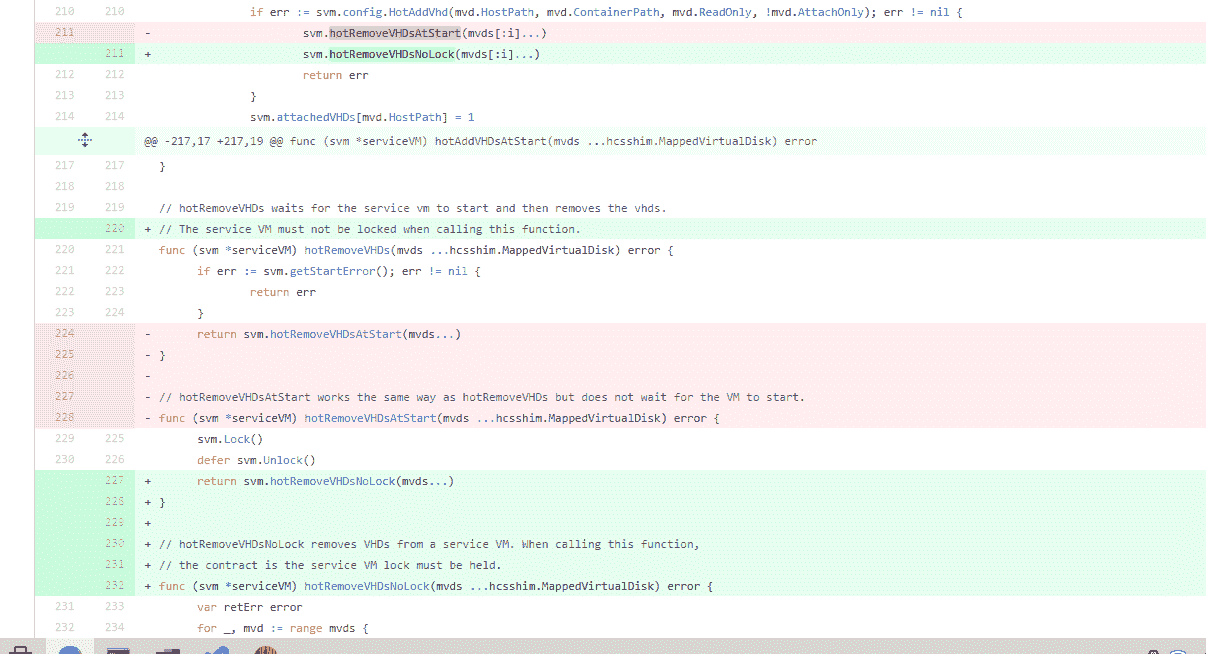Click the highlighted hotRemoveVHDsAtStart on deleted line 211
1206x654 pixels.
(x=395, y=33)
